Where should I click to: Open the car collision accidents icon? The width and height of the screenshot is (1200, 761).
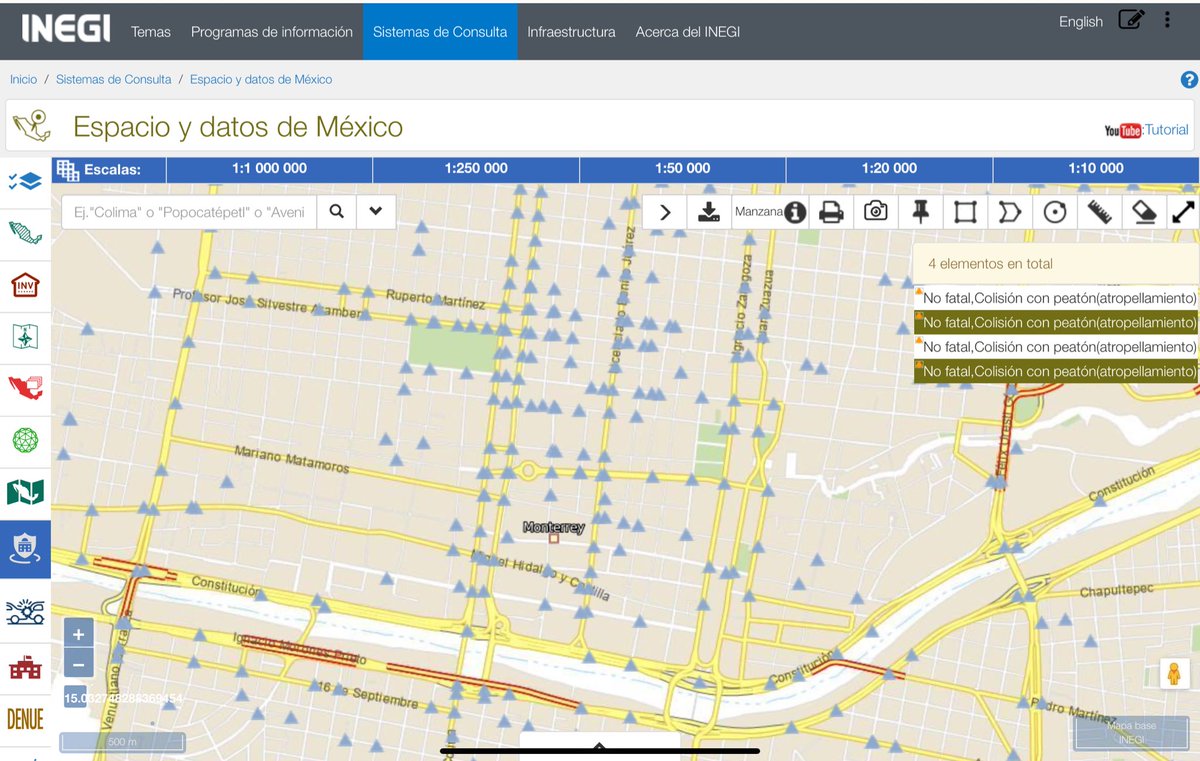click(x=25, y=611)
